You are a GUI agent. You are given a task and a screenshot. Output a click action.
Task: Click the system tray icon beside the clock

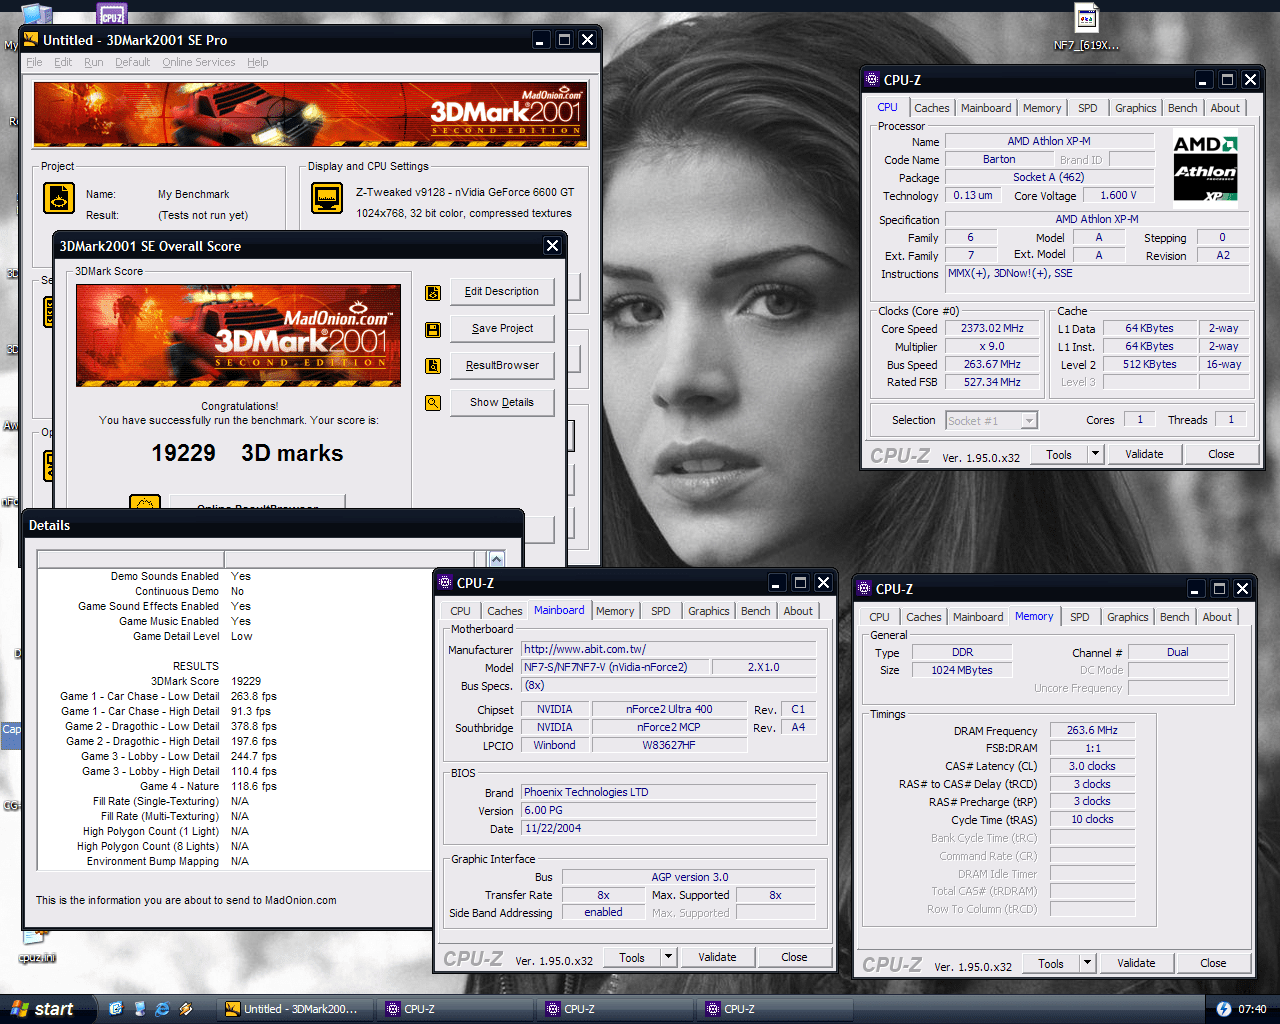point(1223,1009)
